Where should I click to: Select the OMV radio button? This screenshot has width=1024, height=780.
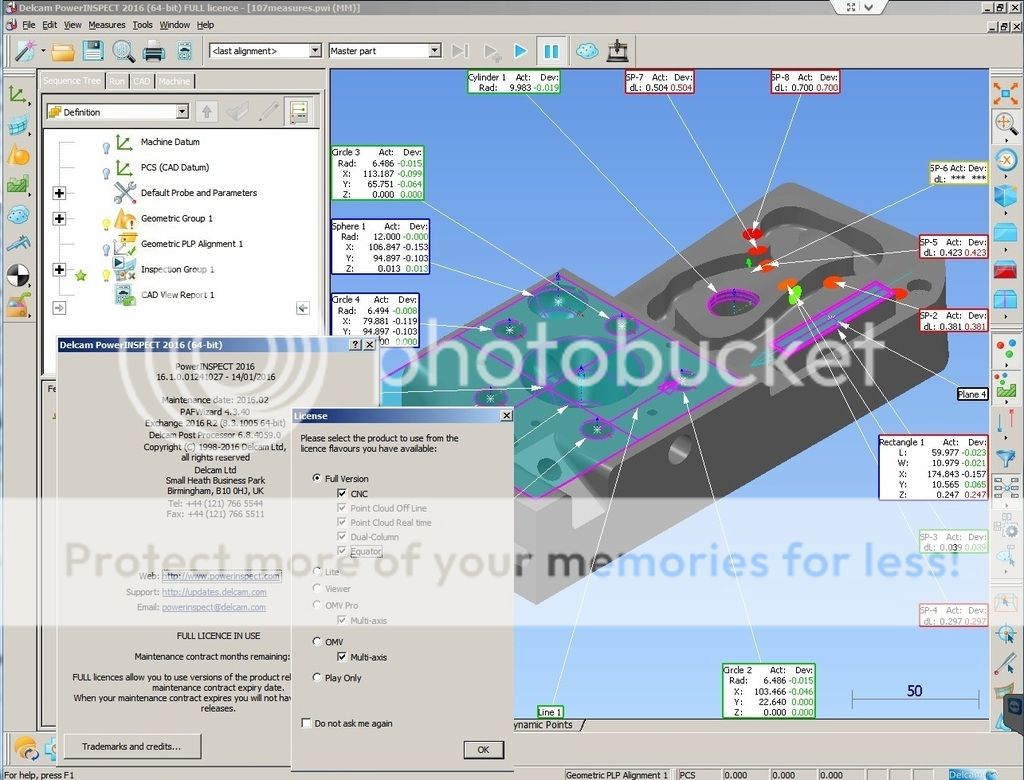coord(317,641)
